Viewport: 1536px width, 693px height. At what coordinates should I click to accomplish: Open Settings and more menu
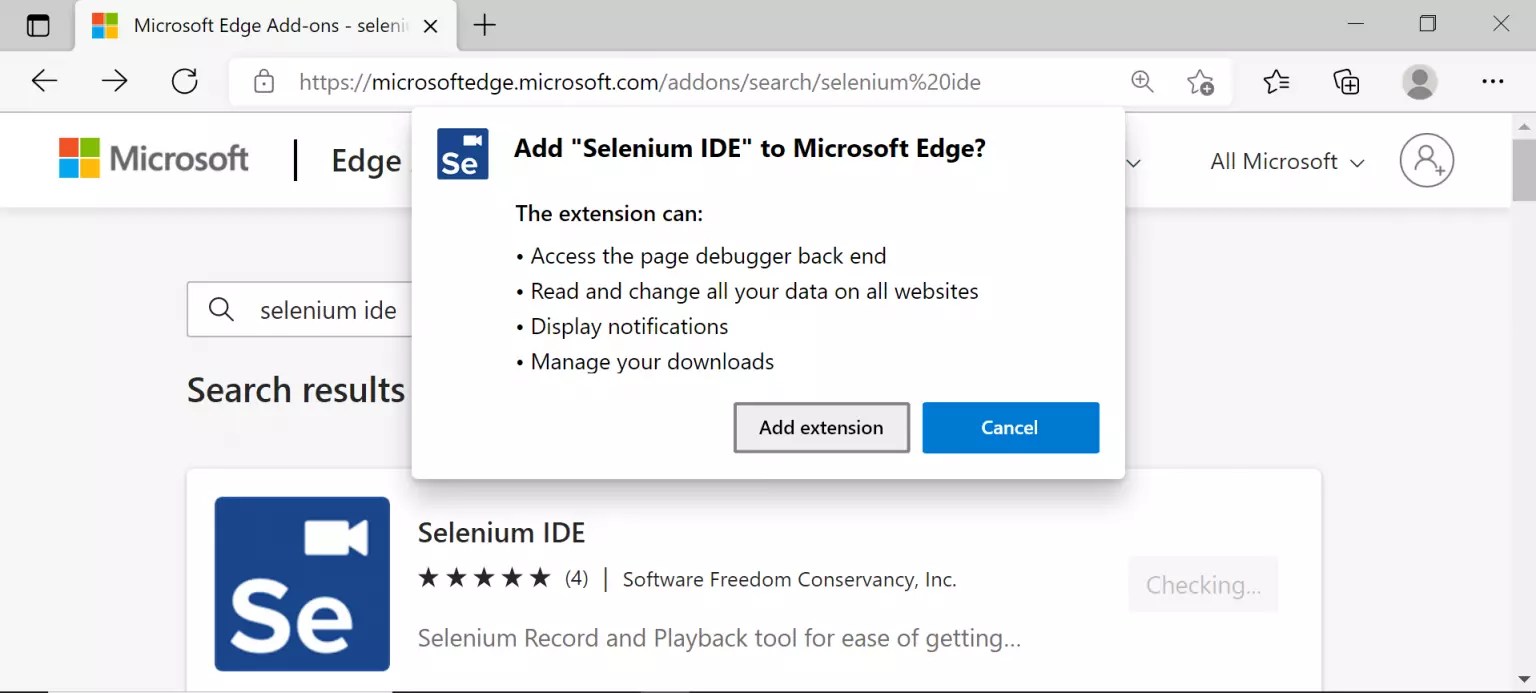(1493, 82)
